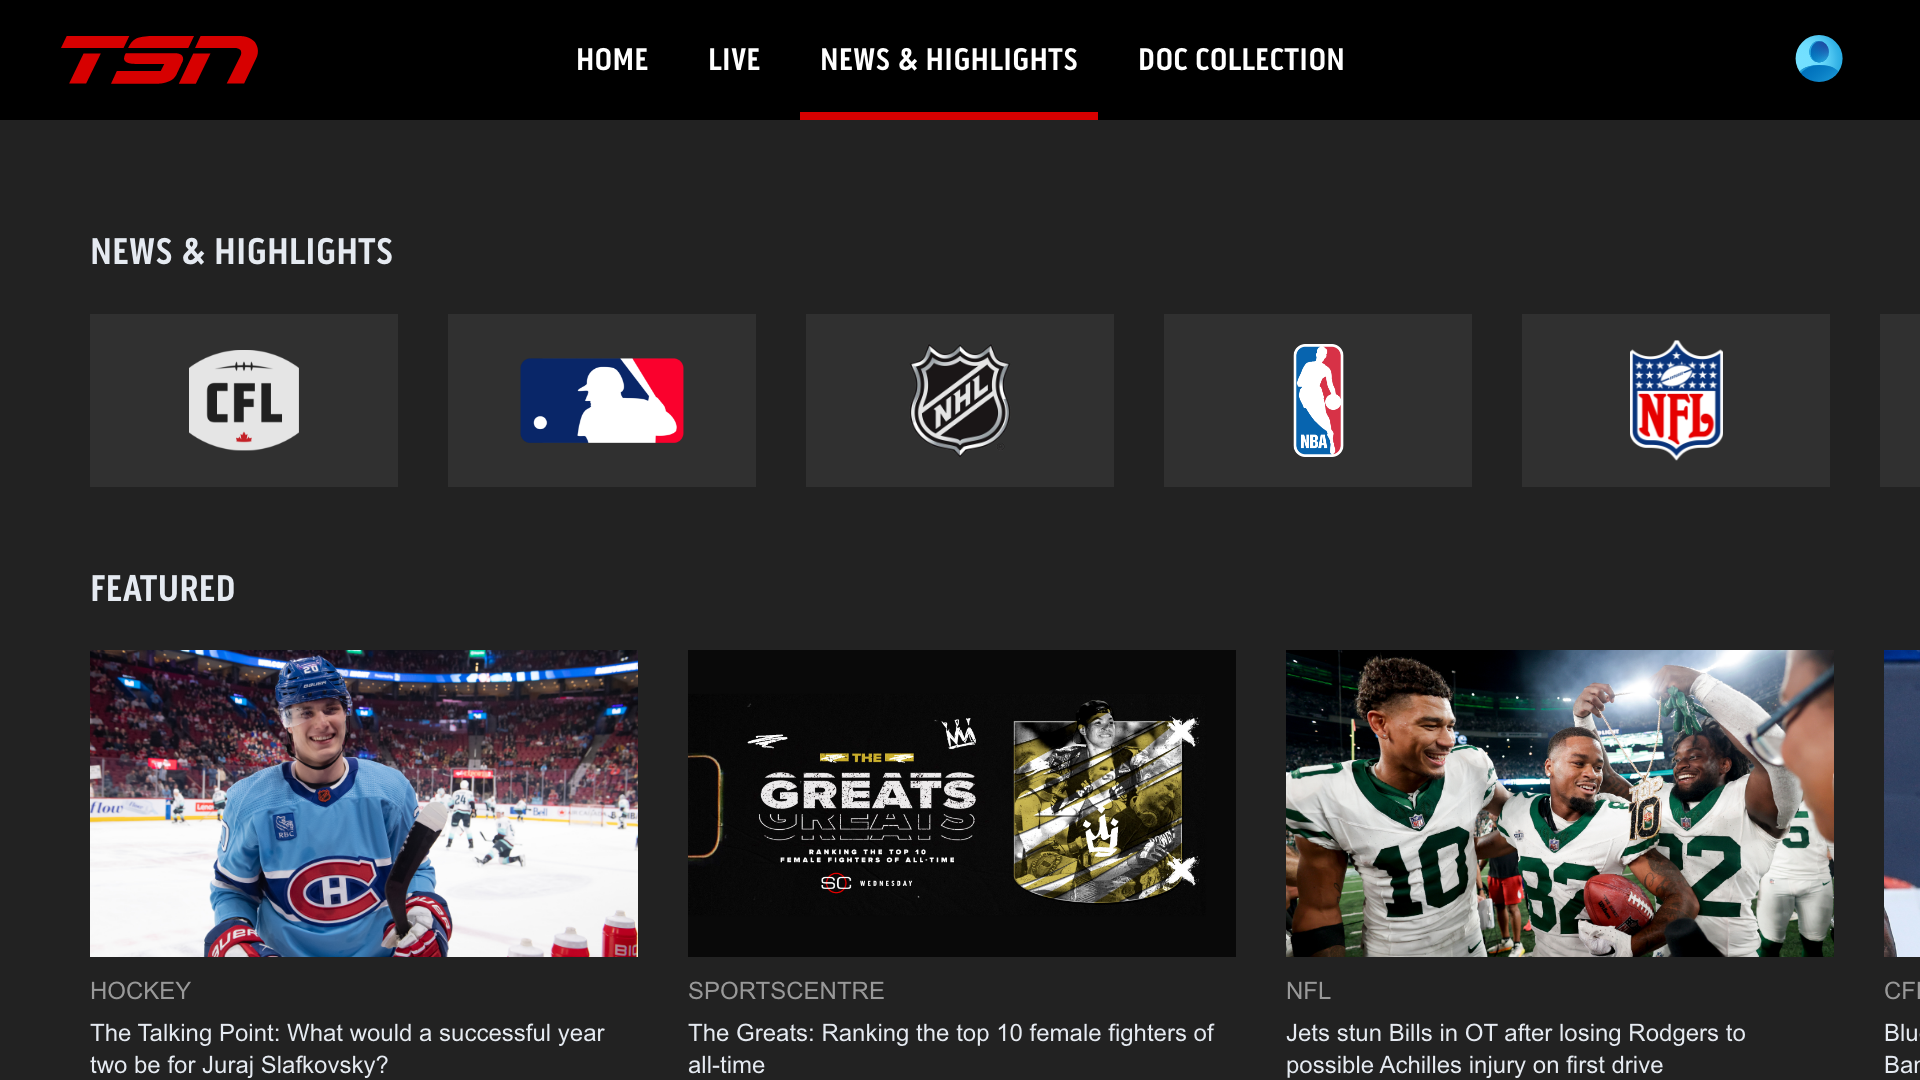Screen dimensions: 1920x1080
Task: Click the SPORTSCENTRE category label
Action: (x=786, y=991)
